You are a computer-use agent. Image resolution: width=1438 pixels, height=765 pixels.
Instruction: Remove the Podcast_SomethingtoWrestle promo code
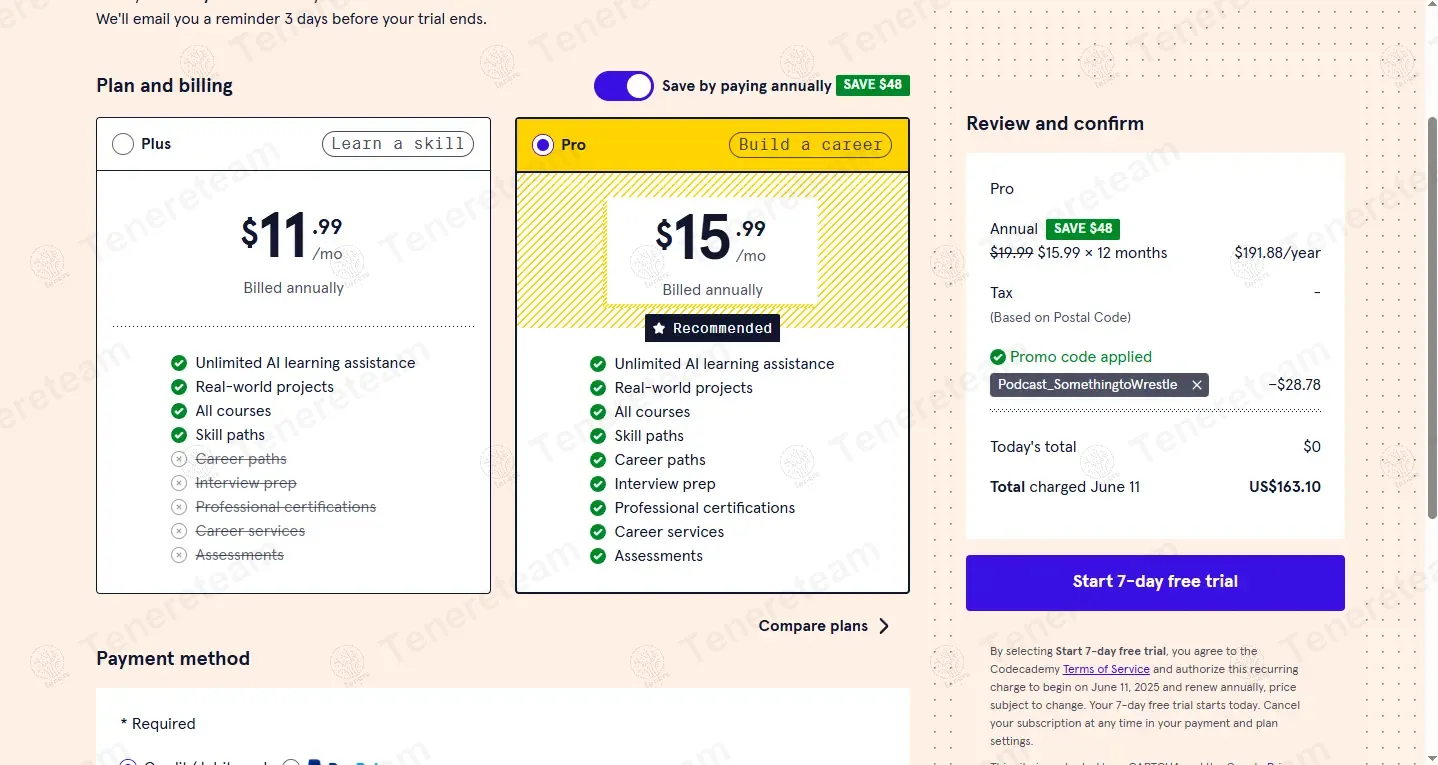pyautogui.click(x=1196, y=385)
